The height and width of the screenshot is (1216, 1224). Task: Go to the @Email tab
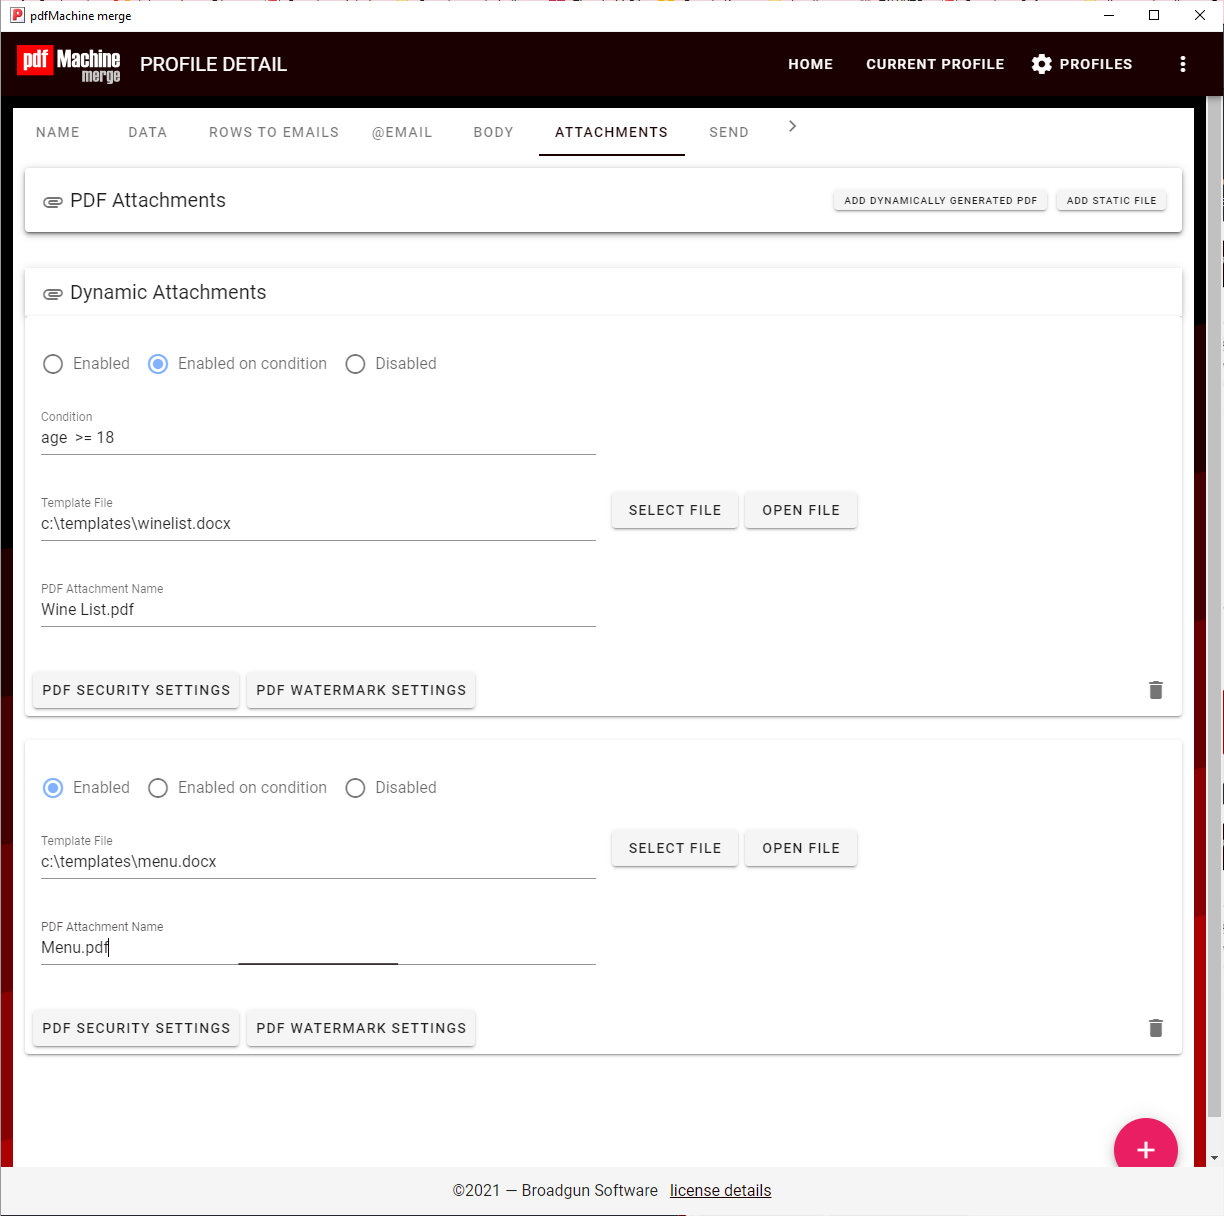[402, 132]
